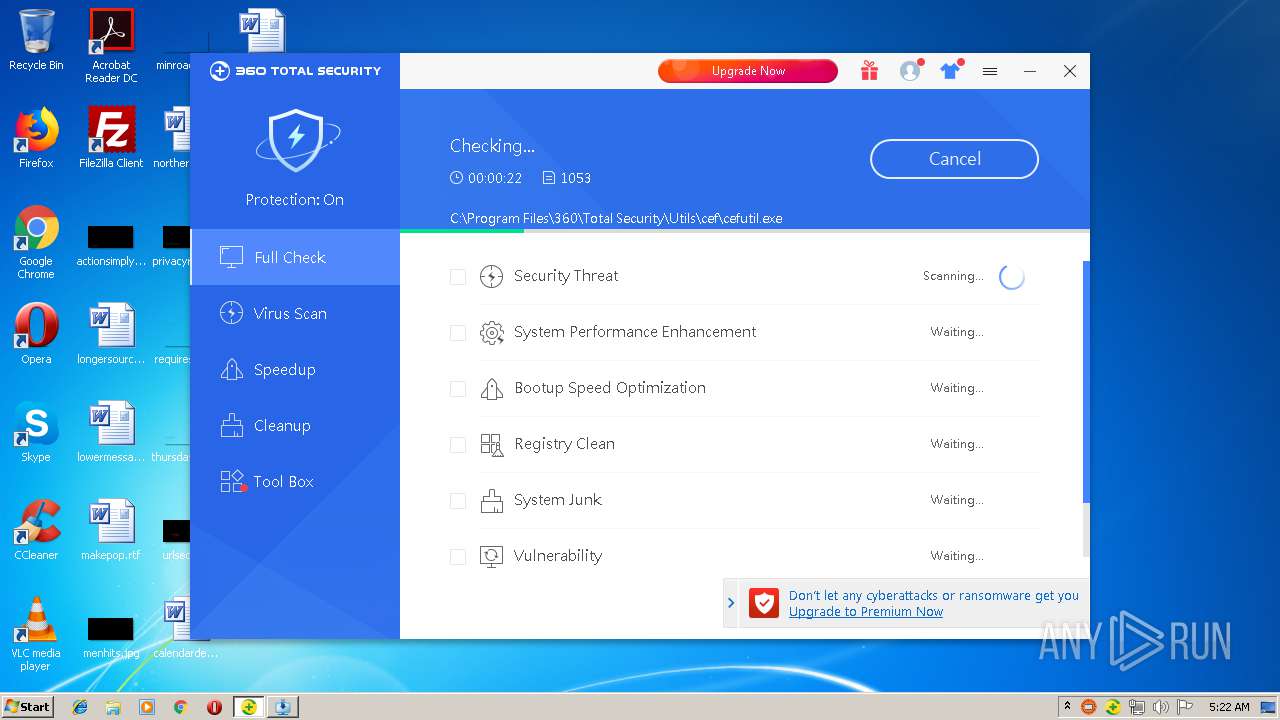
Task: Open the hamburger main menu
Action: [x=990, y=71]
